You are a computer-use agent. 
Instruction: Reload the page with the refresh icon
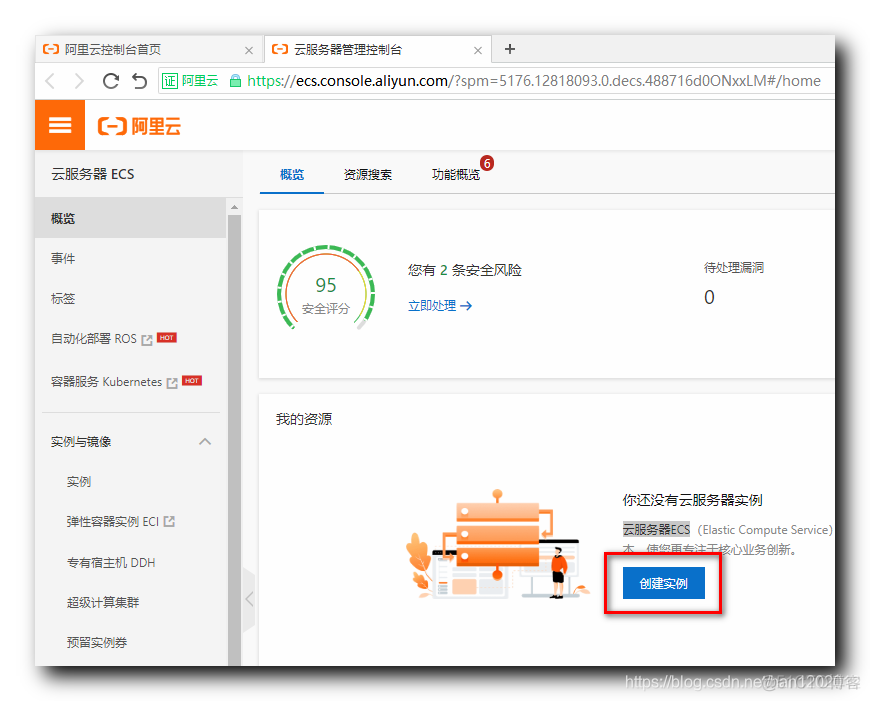(111, 81)
